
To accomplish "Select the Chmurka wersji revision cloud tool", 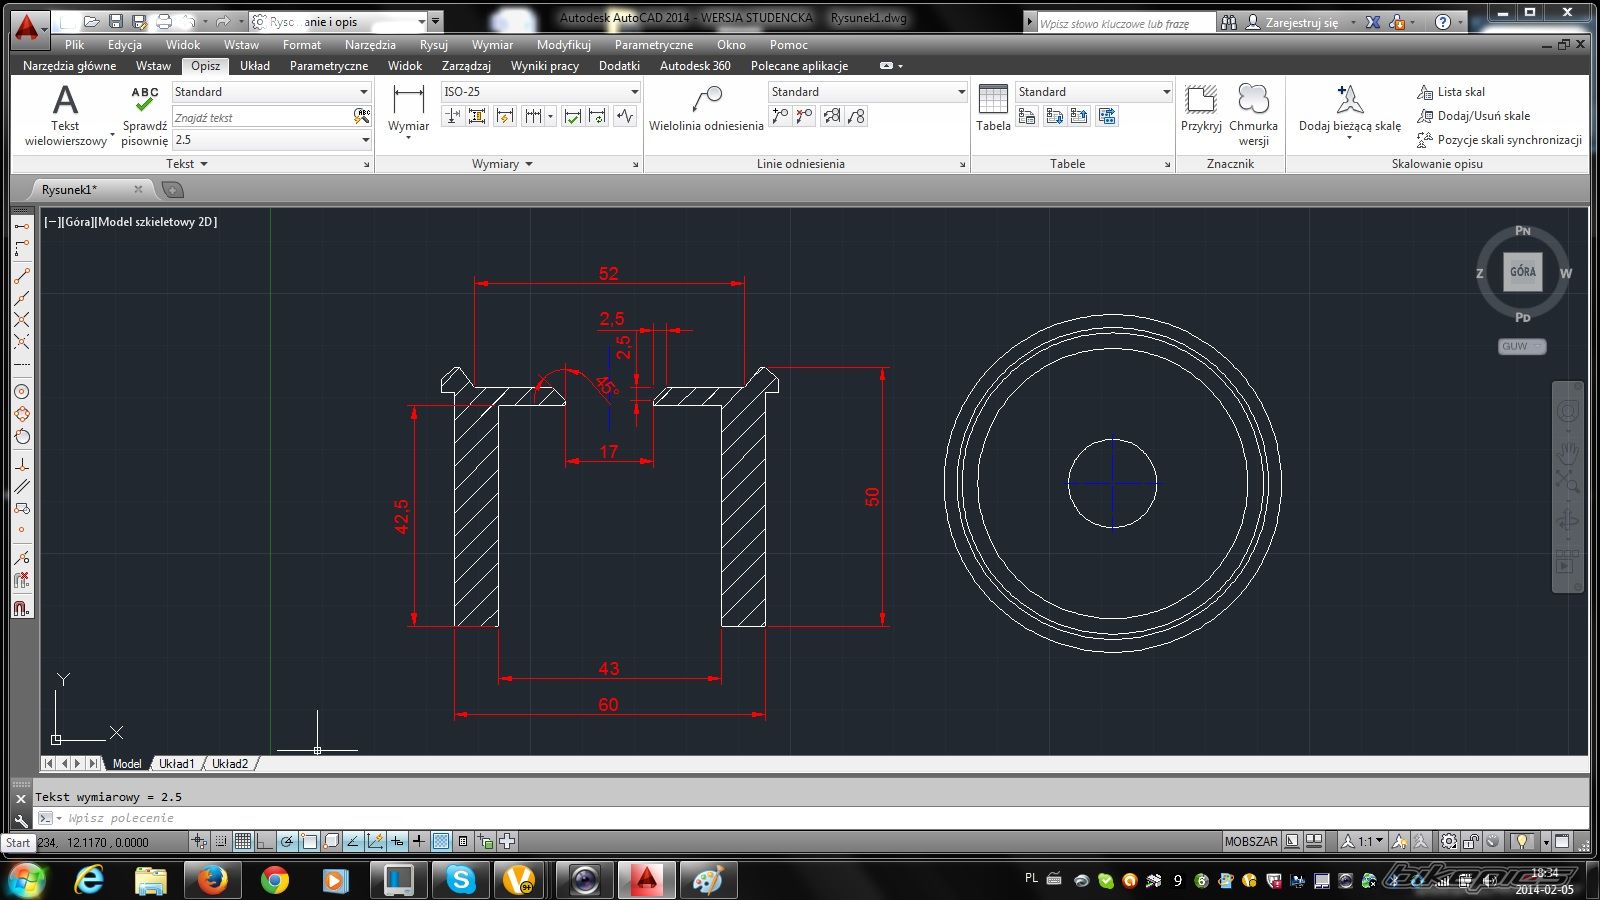I will (x=1253, y=115).
